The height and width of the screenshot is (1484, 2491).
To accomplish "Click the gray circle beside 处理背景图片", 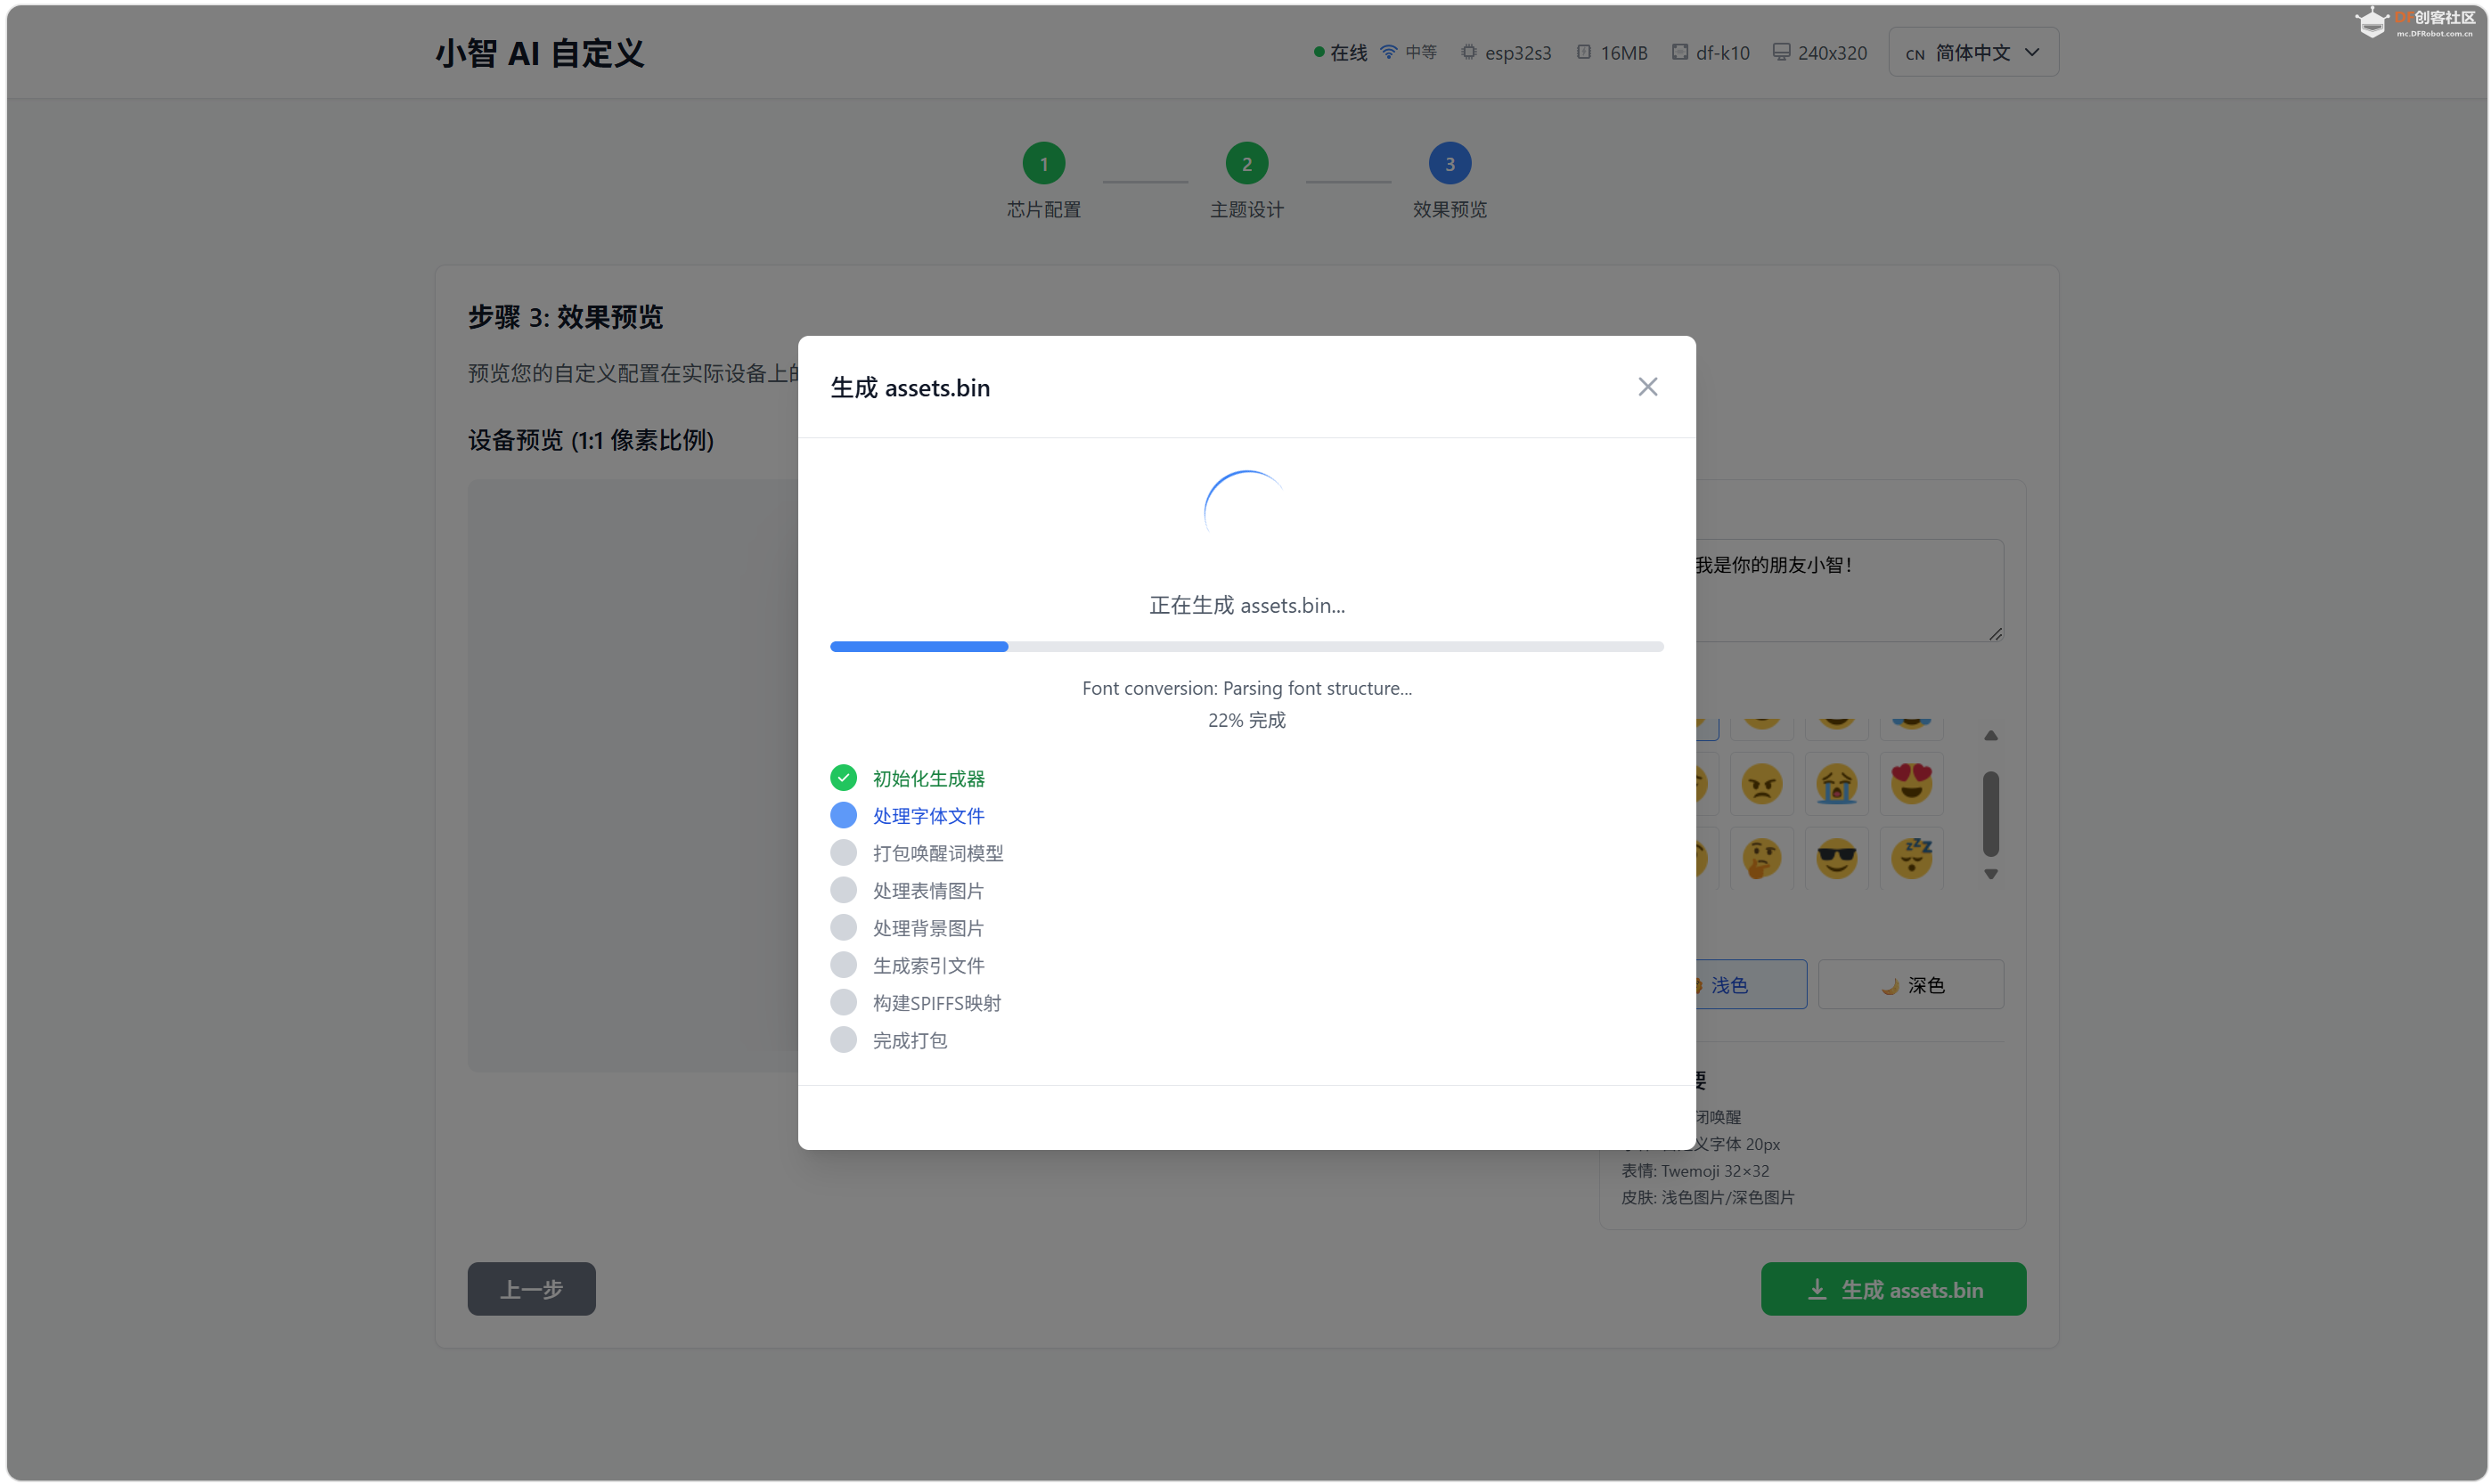I will (x=843, y=928).
